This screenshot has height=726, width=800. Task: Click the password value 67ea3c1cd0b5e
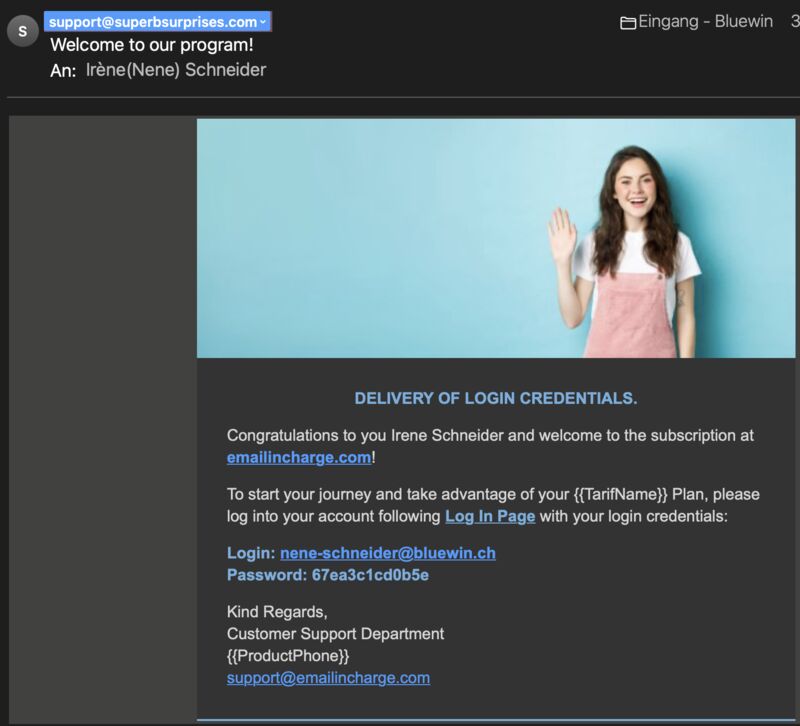click(x=370, y=575)
